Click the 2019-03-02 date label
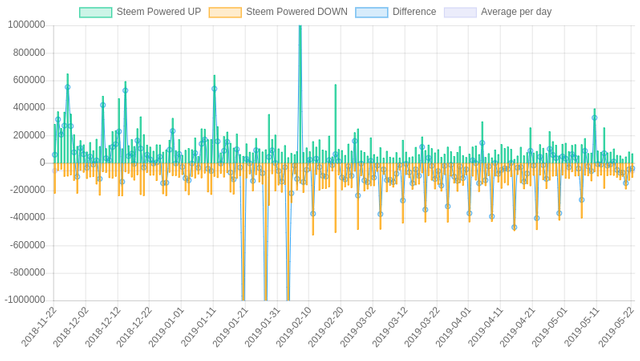Screen dimensions: 640x361 (358, 327)
